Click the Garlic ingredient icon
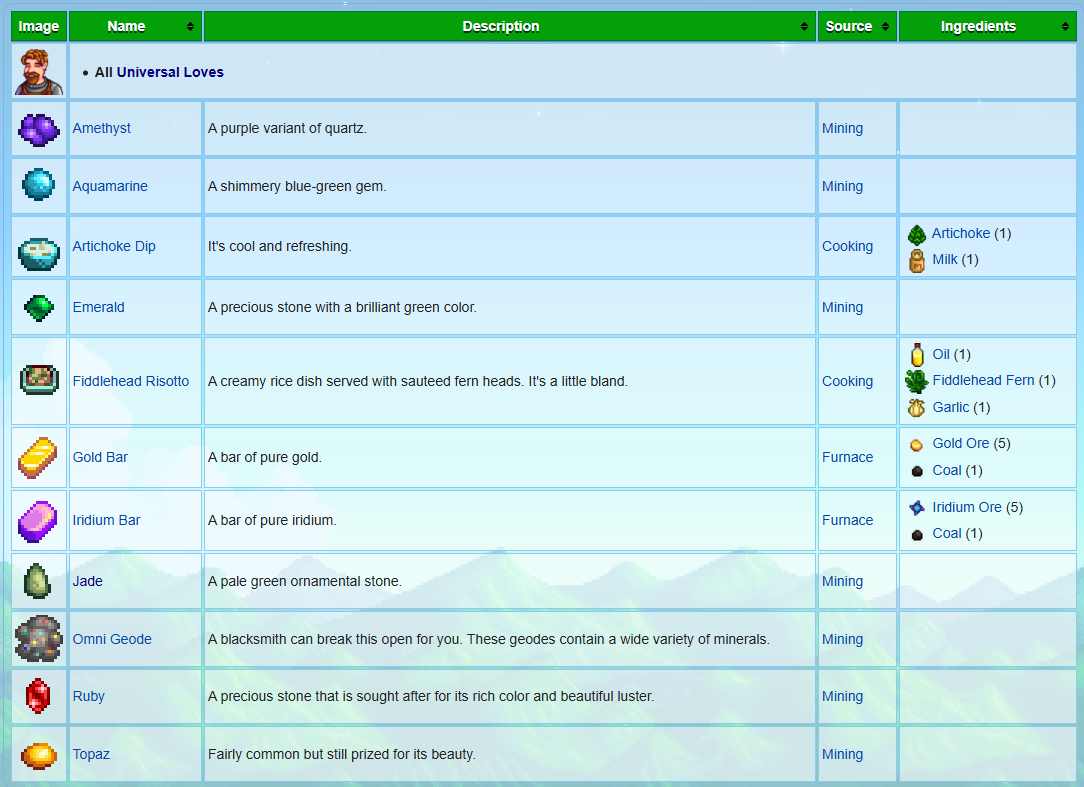Image resolution: width=1084 pixels, height=787 pixels. coord(917,408)
